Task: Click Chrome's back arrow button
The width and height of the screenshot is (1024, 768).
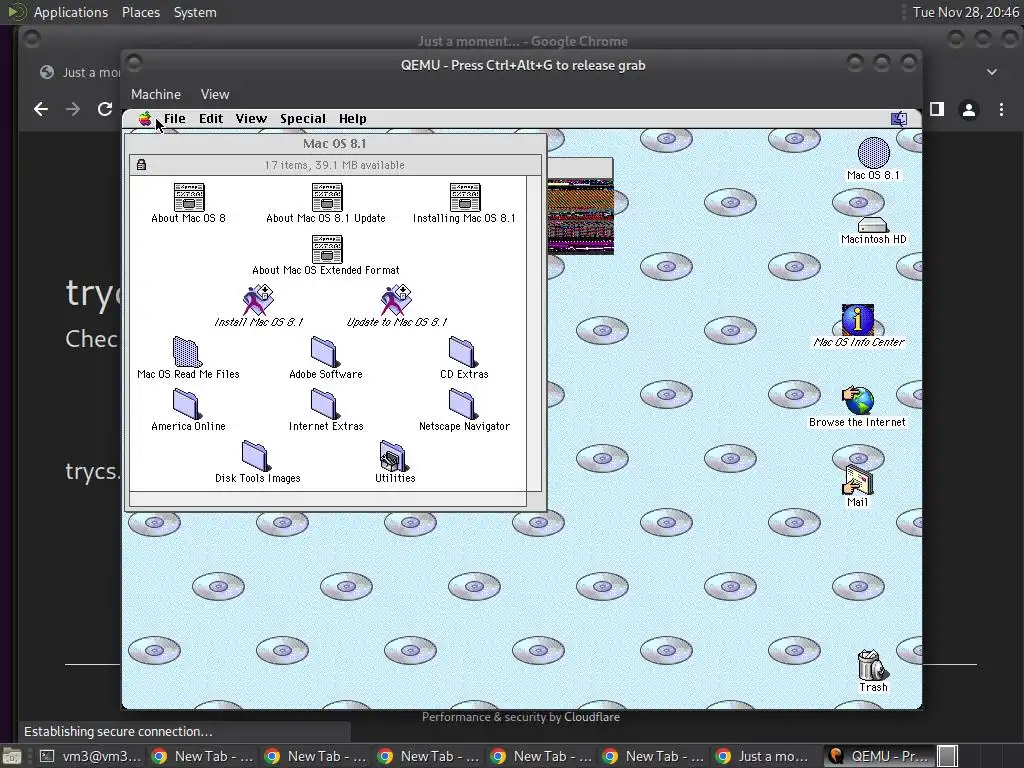Action: click(41, 109)
